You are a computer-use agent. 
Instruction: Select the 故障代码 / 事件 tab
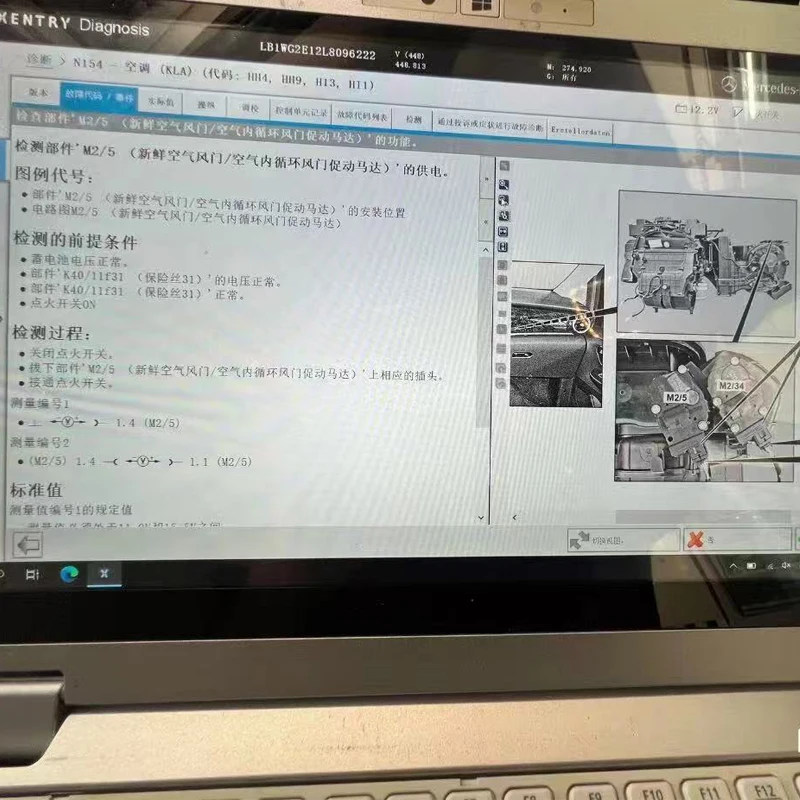click(x=98, y=96)
